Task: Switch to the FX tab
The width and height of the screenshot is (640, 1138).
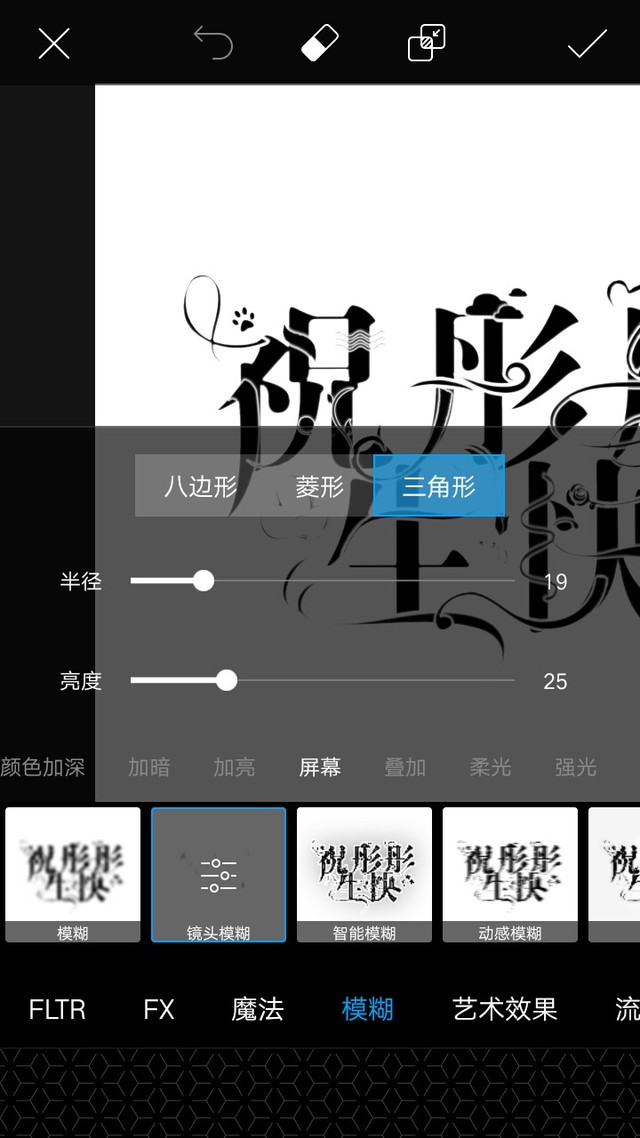Action: point(159,1009)
